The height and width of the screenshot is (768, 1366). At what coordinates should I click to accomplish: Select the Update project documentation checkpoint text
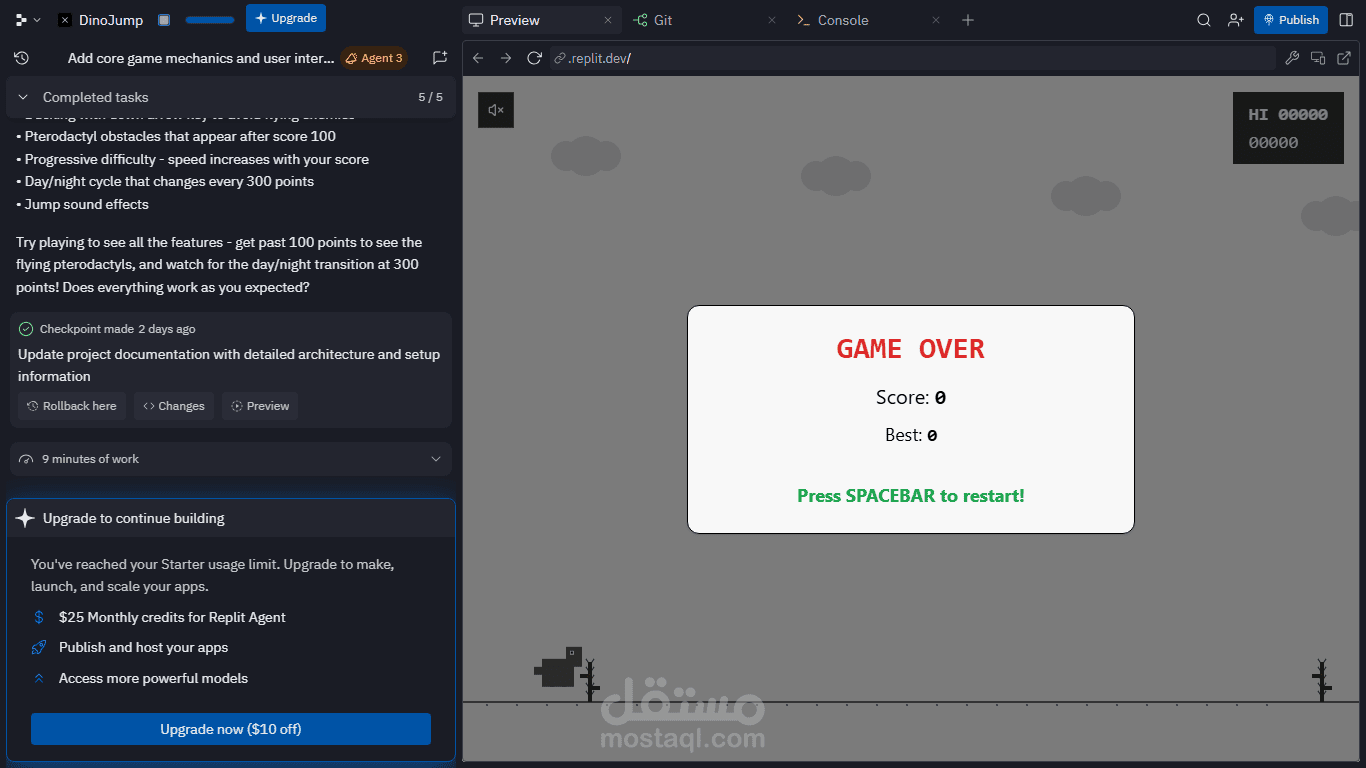229,365
